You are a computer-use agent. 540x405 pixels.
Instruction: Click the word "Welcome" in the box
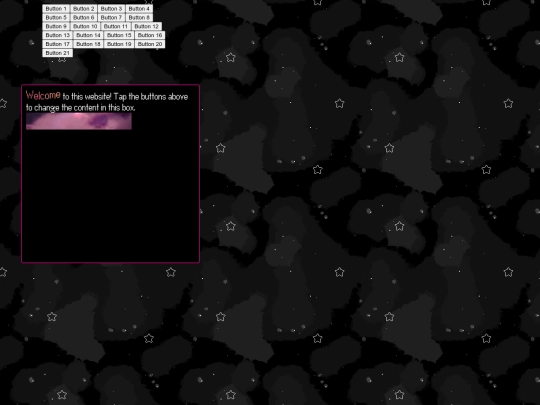tap(43, 95)
